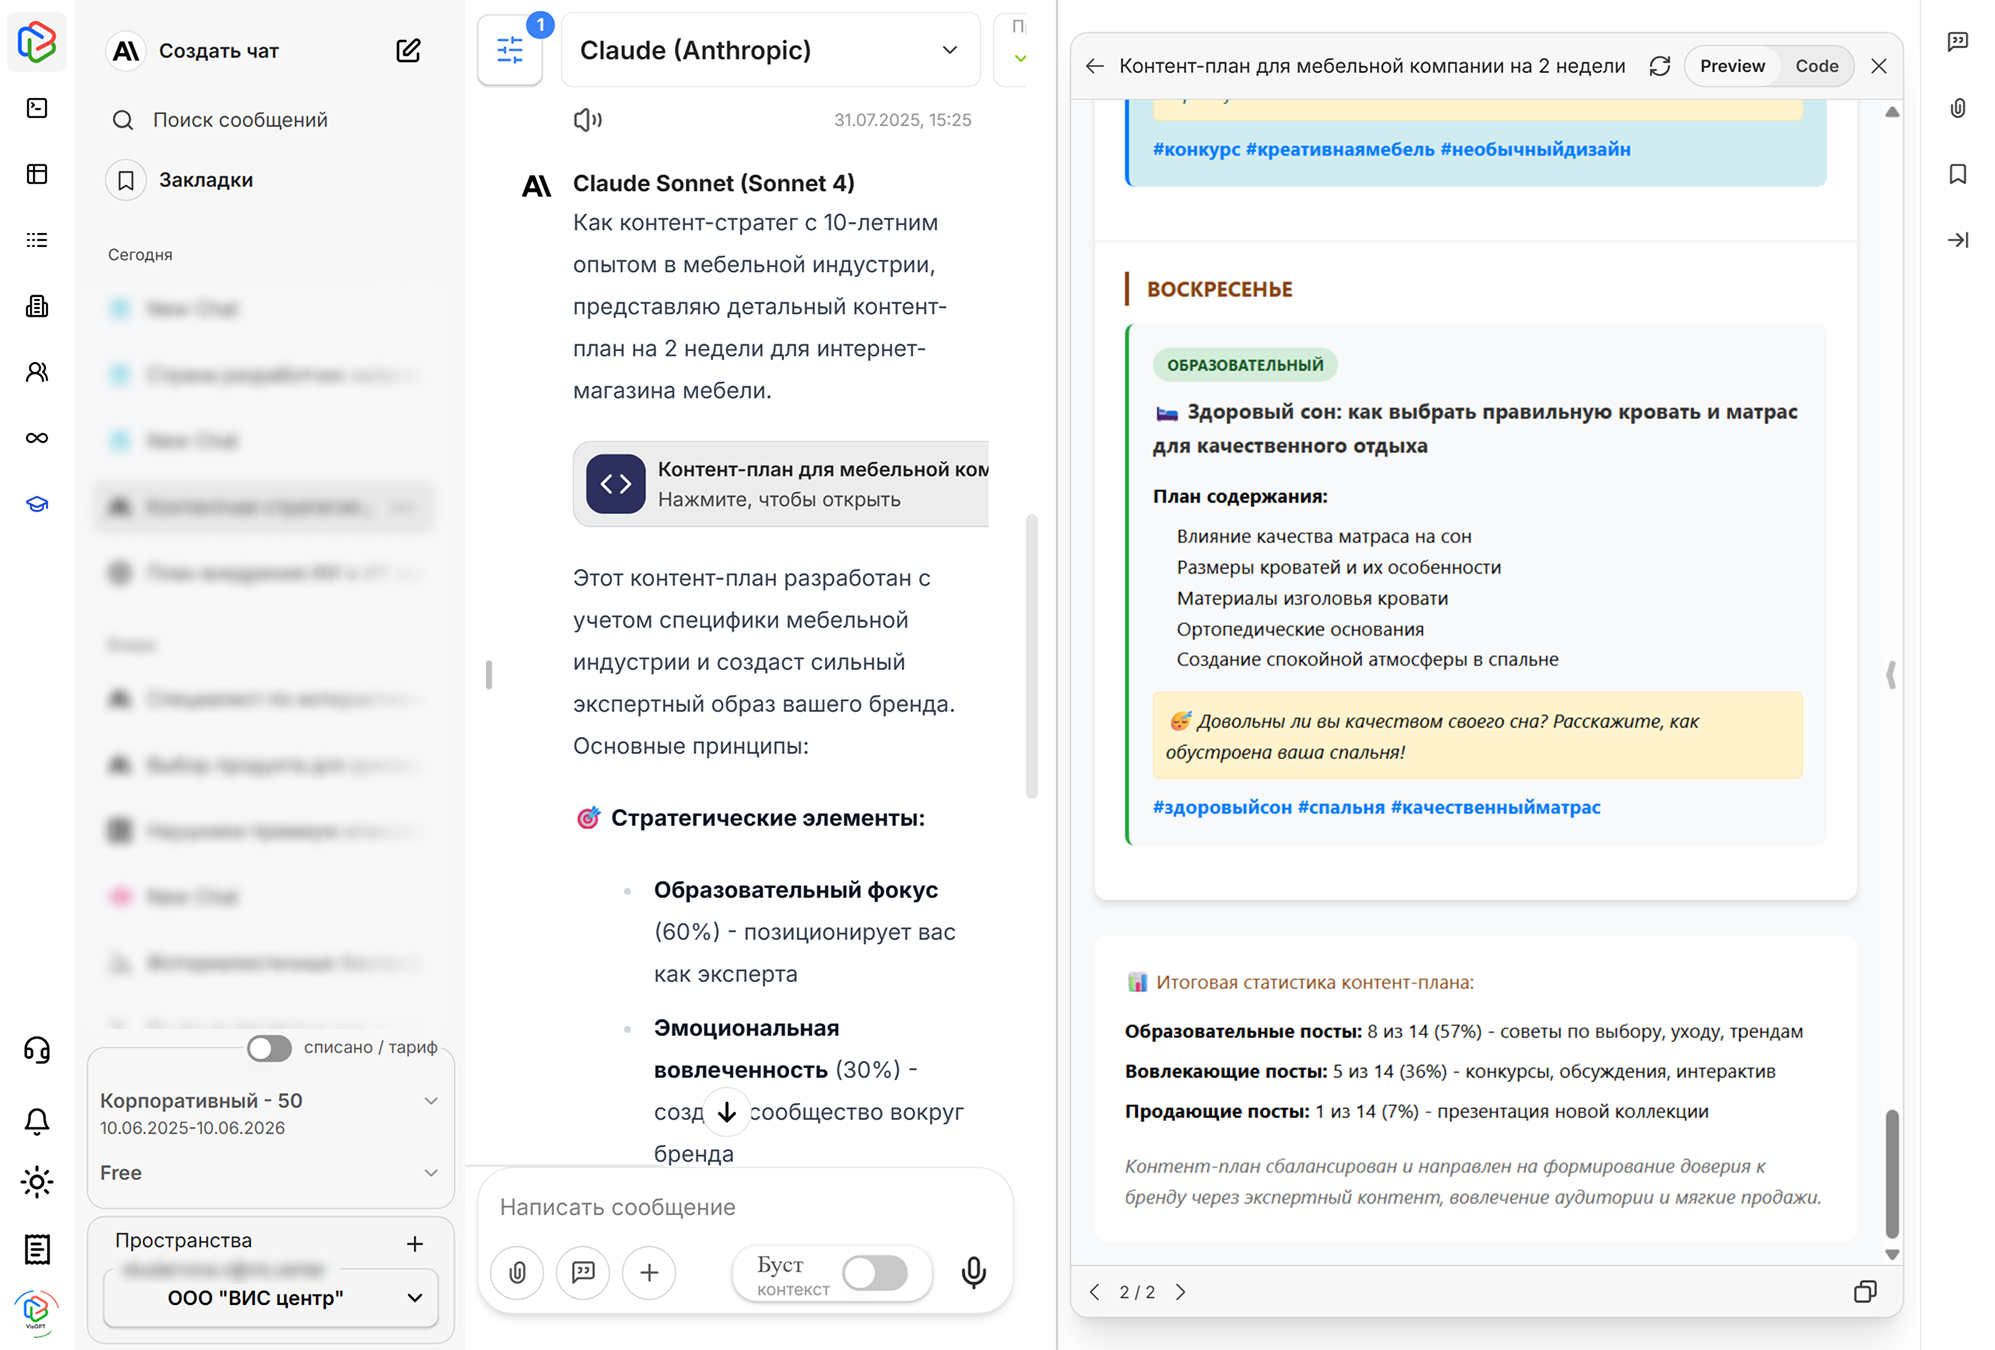The height and width of the screenshot is (1350, 1995).
Task: Open the building/organization icon in the sidebar
Action: point(37,306)
